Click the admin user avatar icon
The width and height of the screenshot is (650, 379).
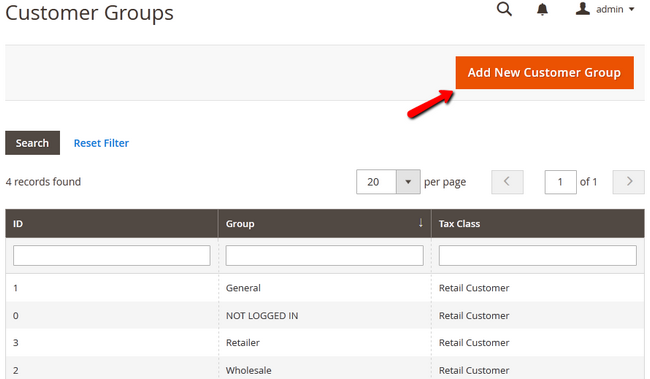point(582,9)
